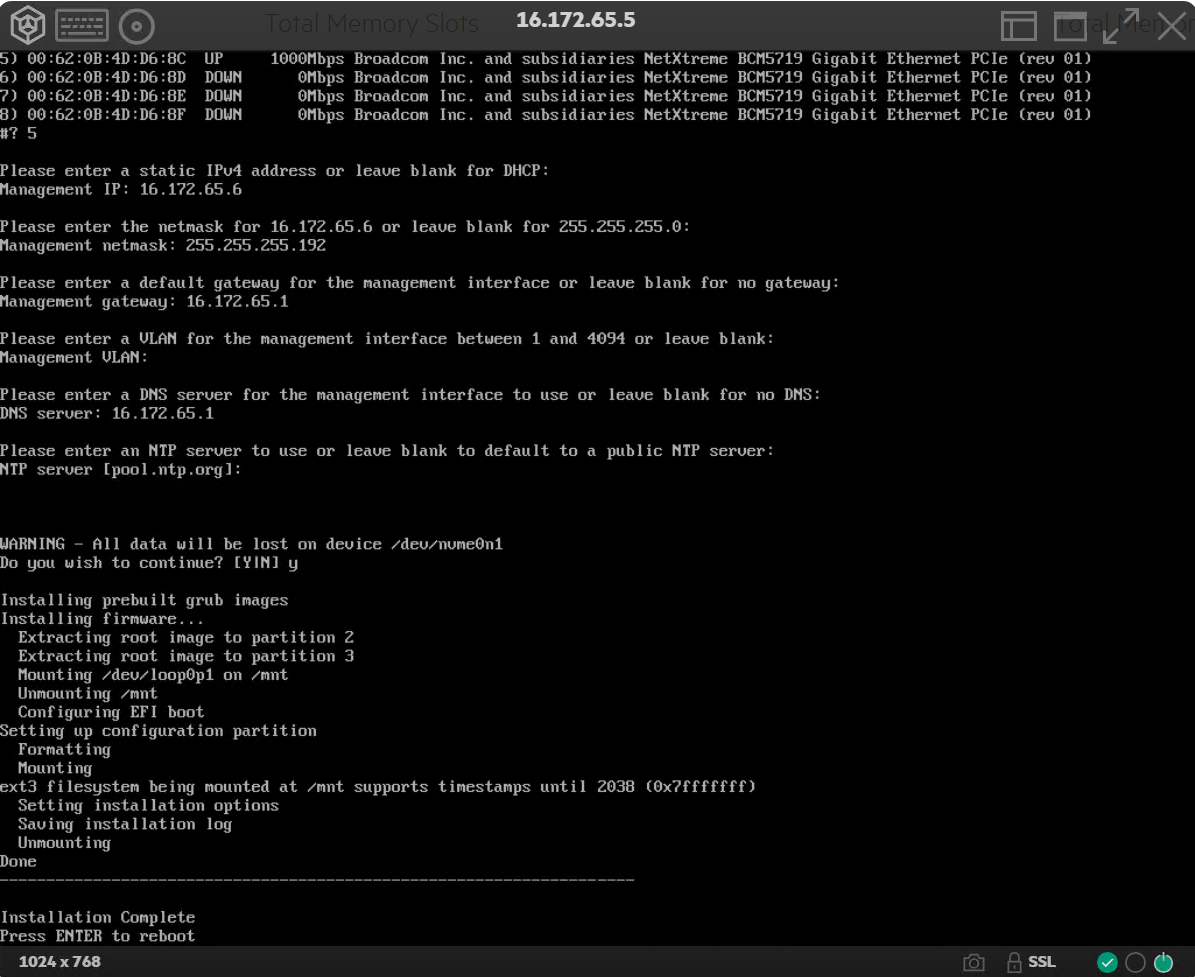1195x977 pixels.
Task: Click the 1024 x 768 resolution label
Action: click(x=59, y=962)
